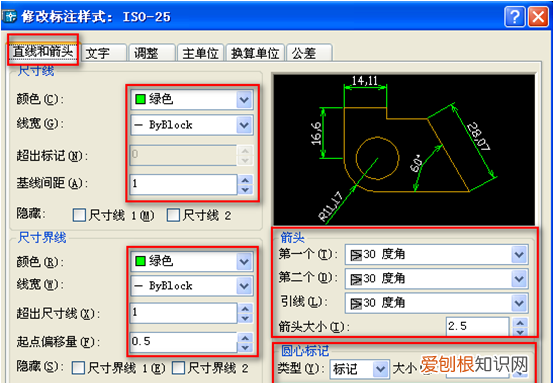Decrease the 超出尺寸线 value

coord(245,318)
